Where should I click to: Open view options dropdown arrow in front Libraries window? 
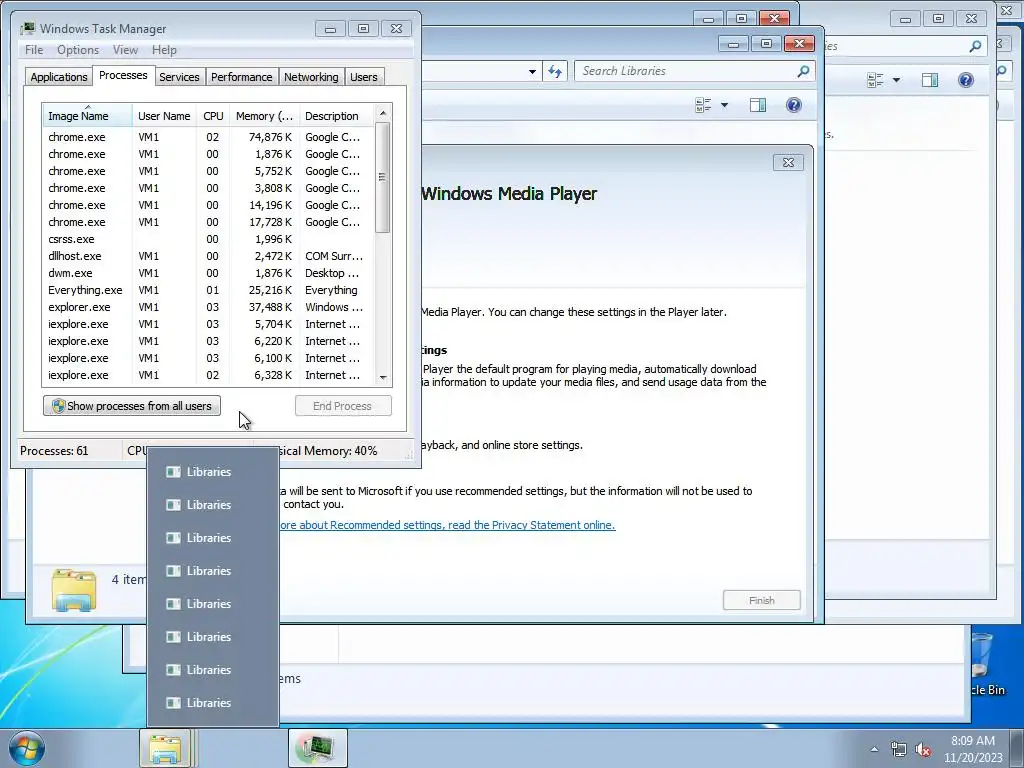(724, 105)
